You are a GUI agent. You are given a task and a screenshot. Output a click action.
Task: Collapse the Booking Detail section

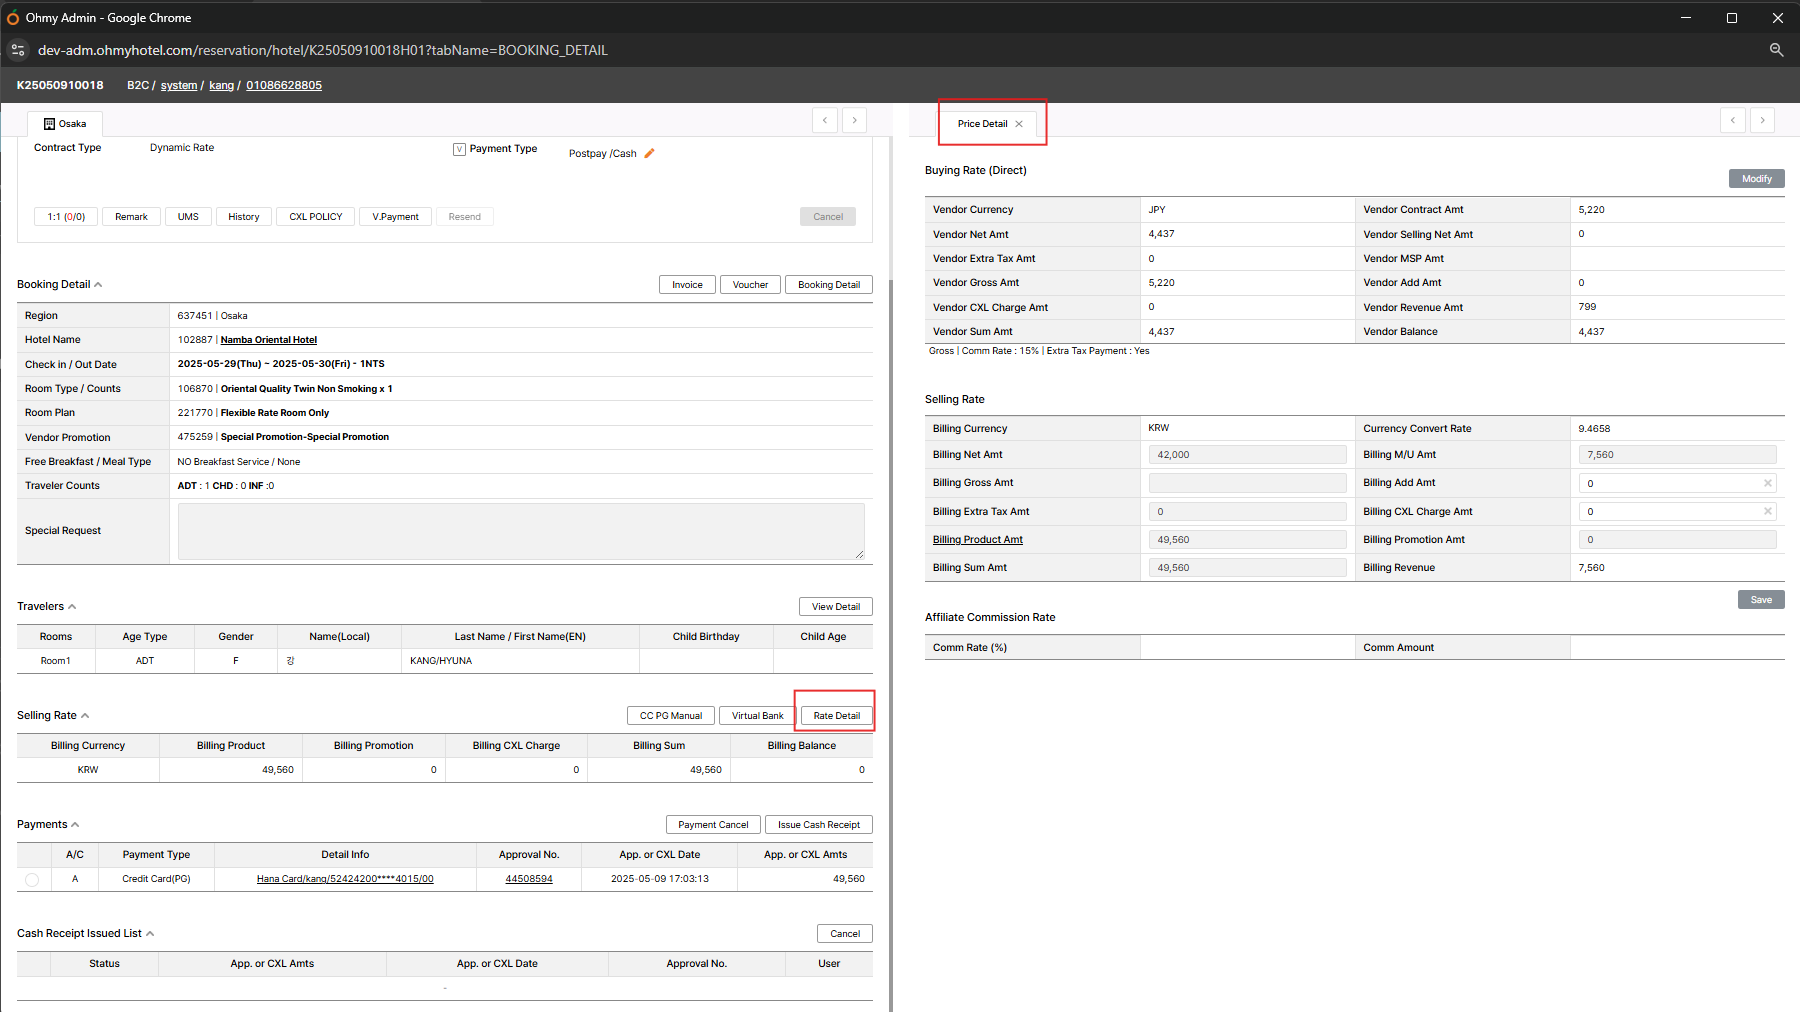click(98, 285)
